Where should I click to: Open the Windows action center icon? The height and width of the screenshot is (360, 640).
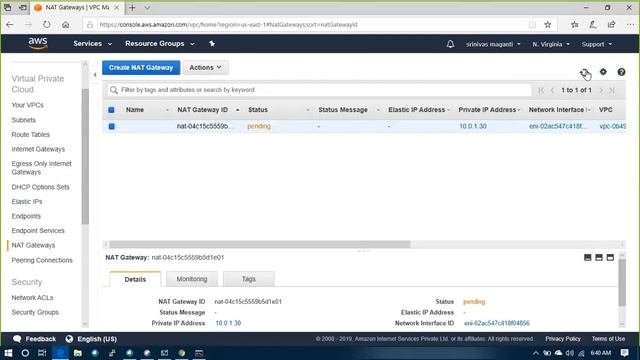coord(624,353)
